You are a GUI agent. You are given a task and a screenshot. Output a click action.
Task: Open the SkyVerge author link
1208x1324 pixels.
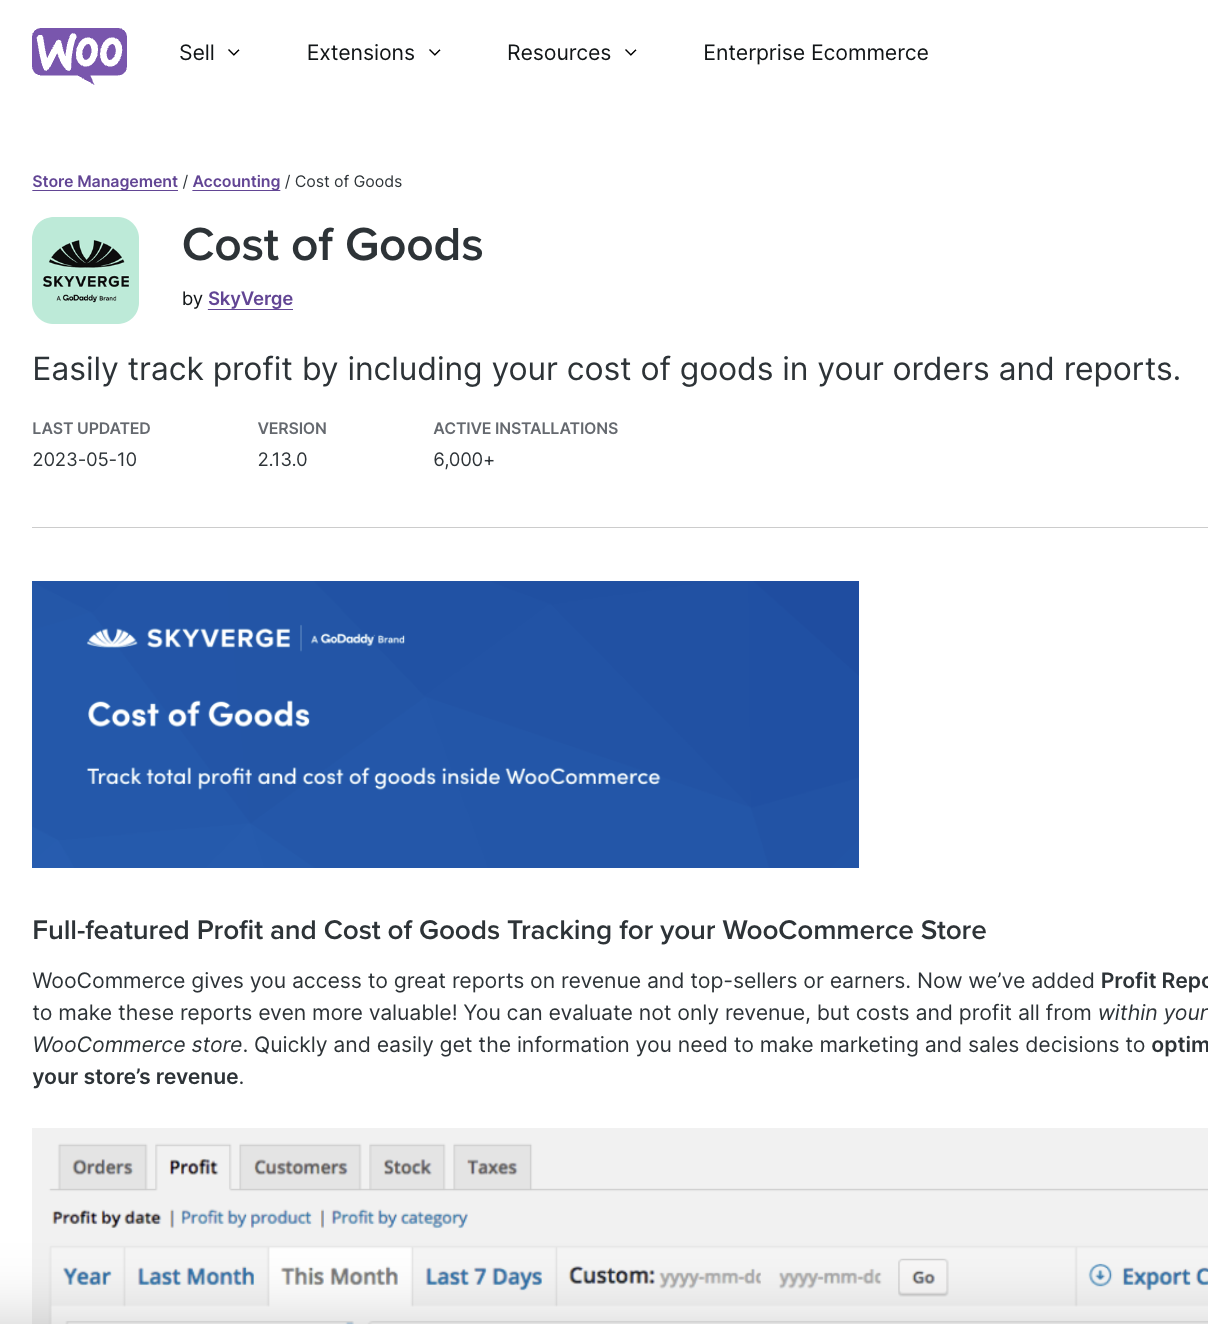[x=250, y=298]
